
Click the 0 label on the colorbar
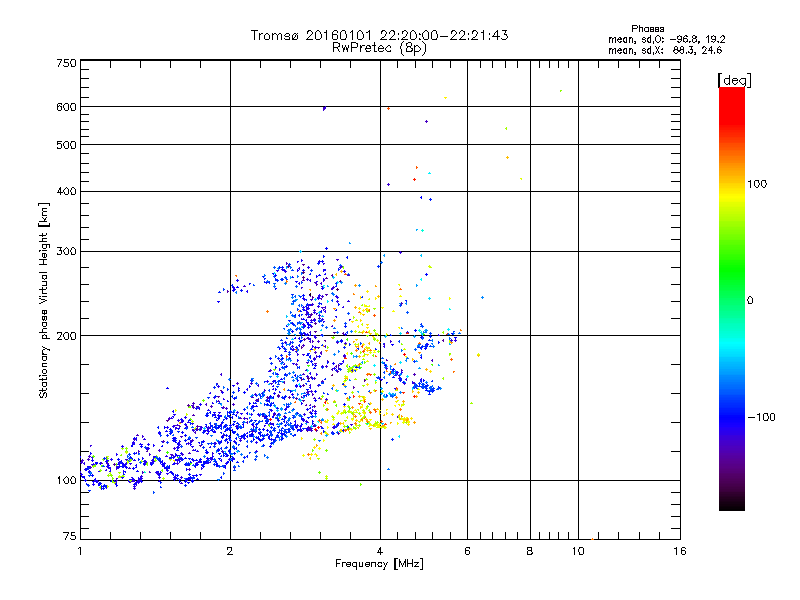coord(750,301)
